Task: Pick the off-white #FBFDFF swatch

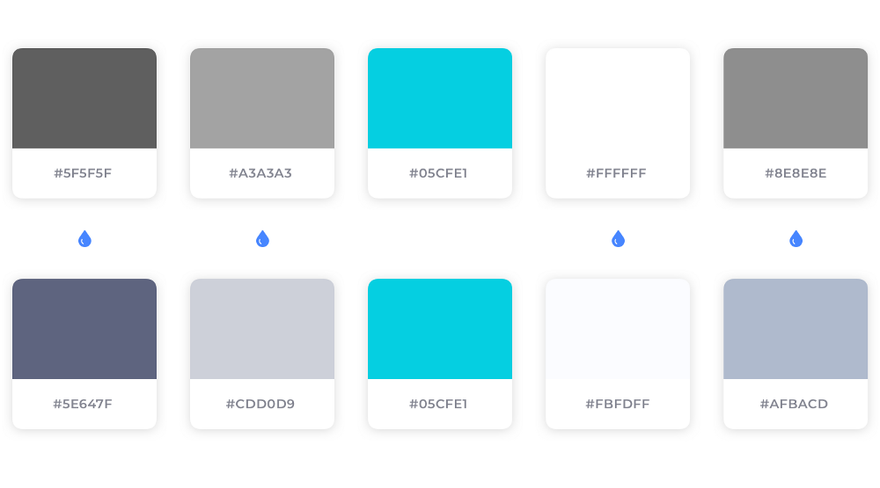Action: tap(618, 329)
